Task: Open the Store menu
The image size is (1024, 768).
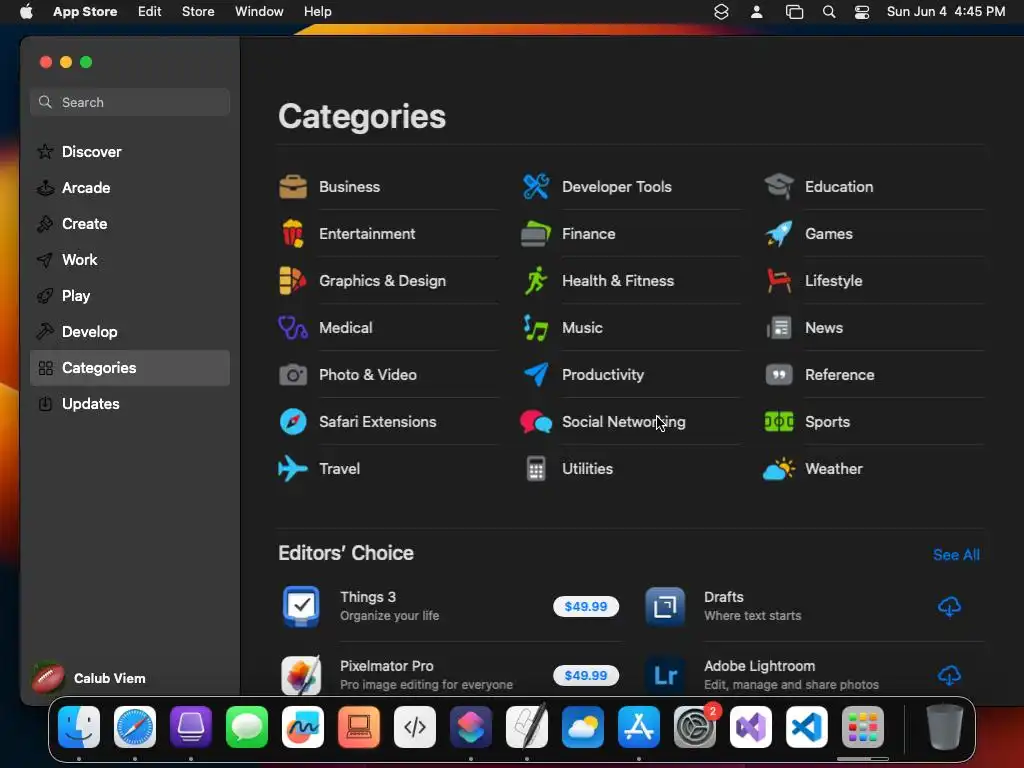Action: (198, 11)
